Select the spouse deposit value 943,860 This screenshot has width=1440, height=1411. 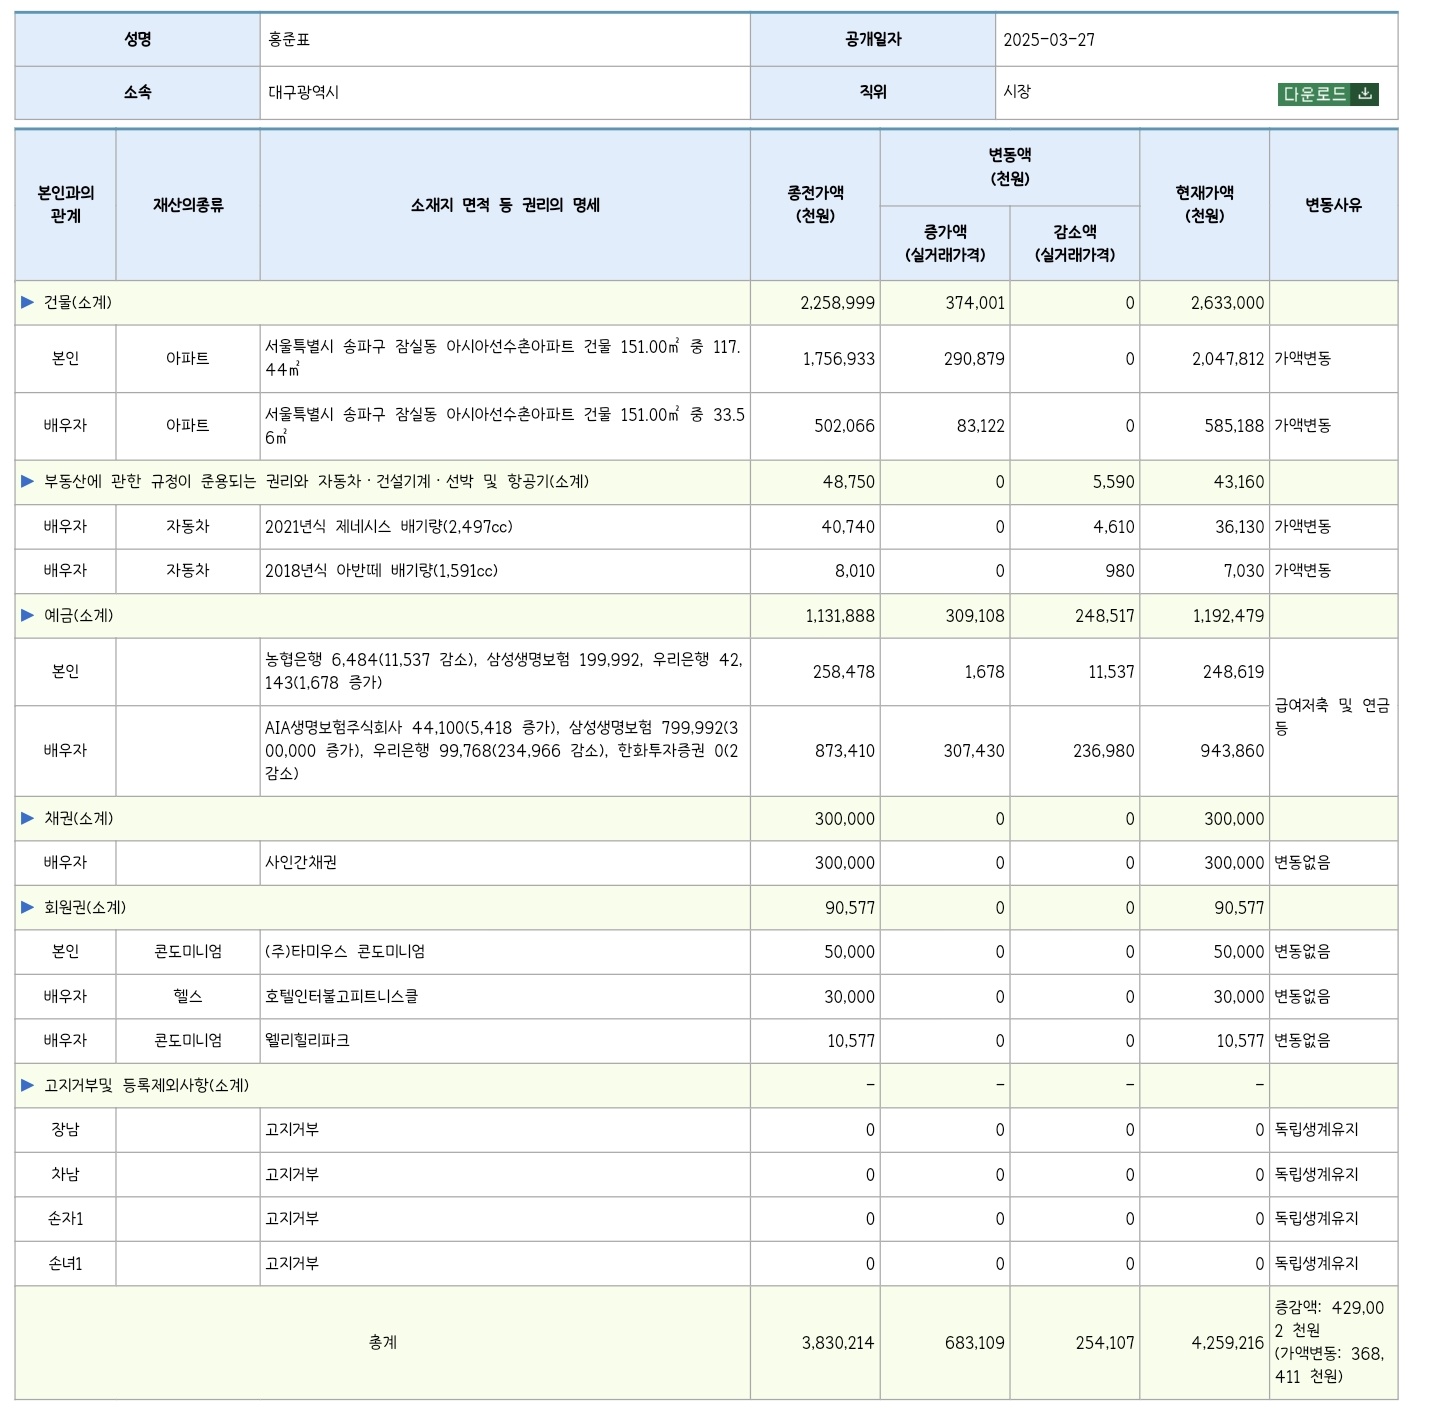[1233, 750]
